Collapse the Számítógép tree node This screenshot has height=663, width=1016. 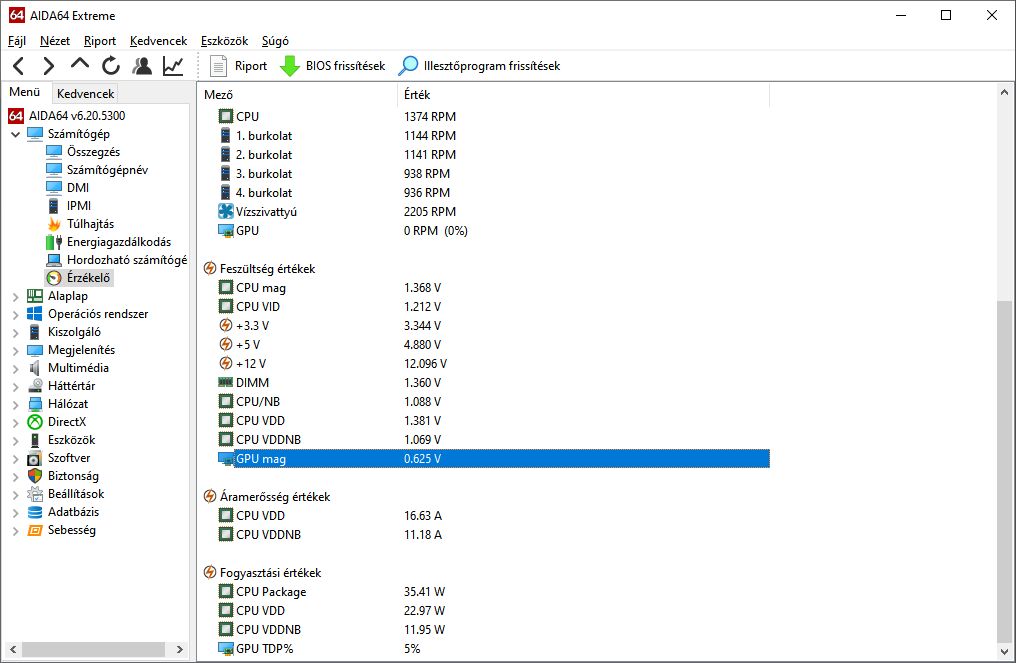16,134
